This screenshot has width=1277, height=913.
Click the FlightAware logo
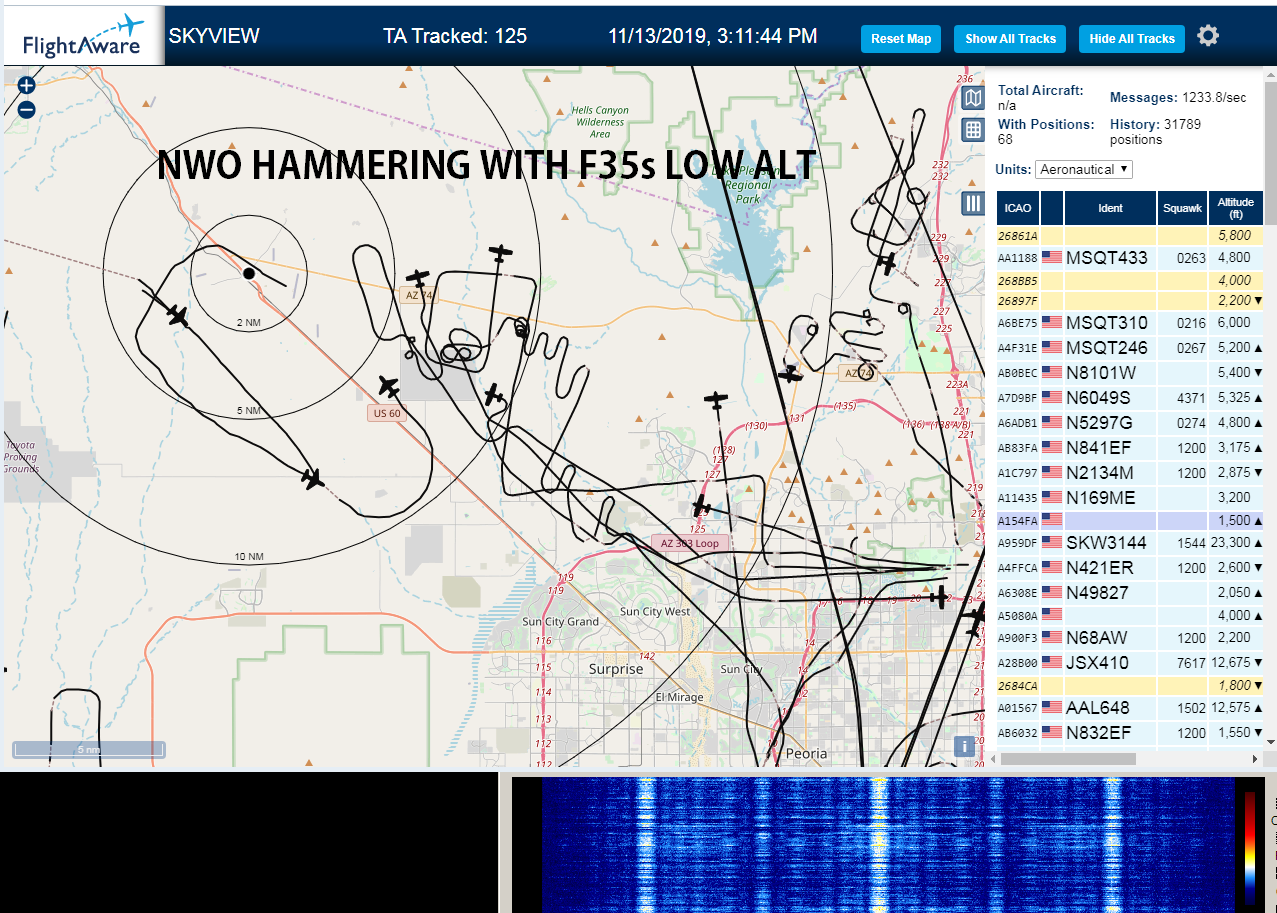83,38
